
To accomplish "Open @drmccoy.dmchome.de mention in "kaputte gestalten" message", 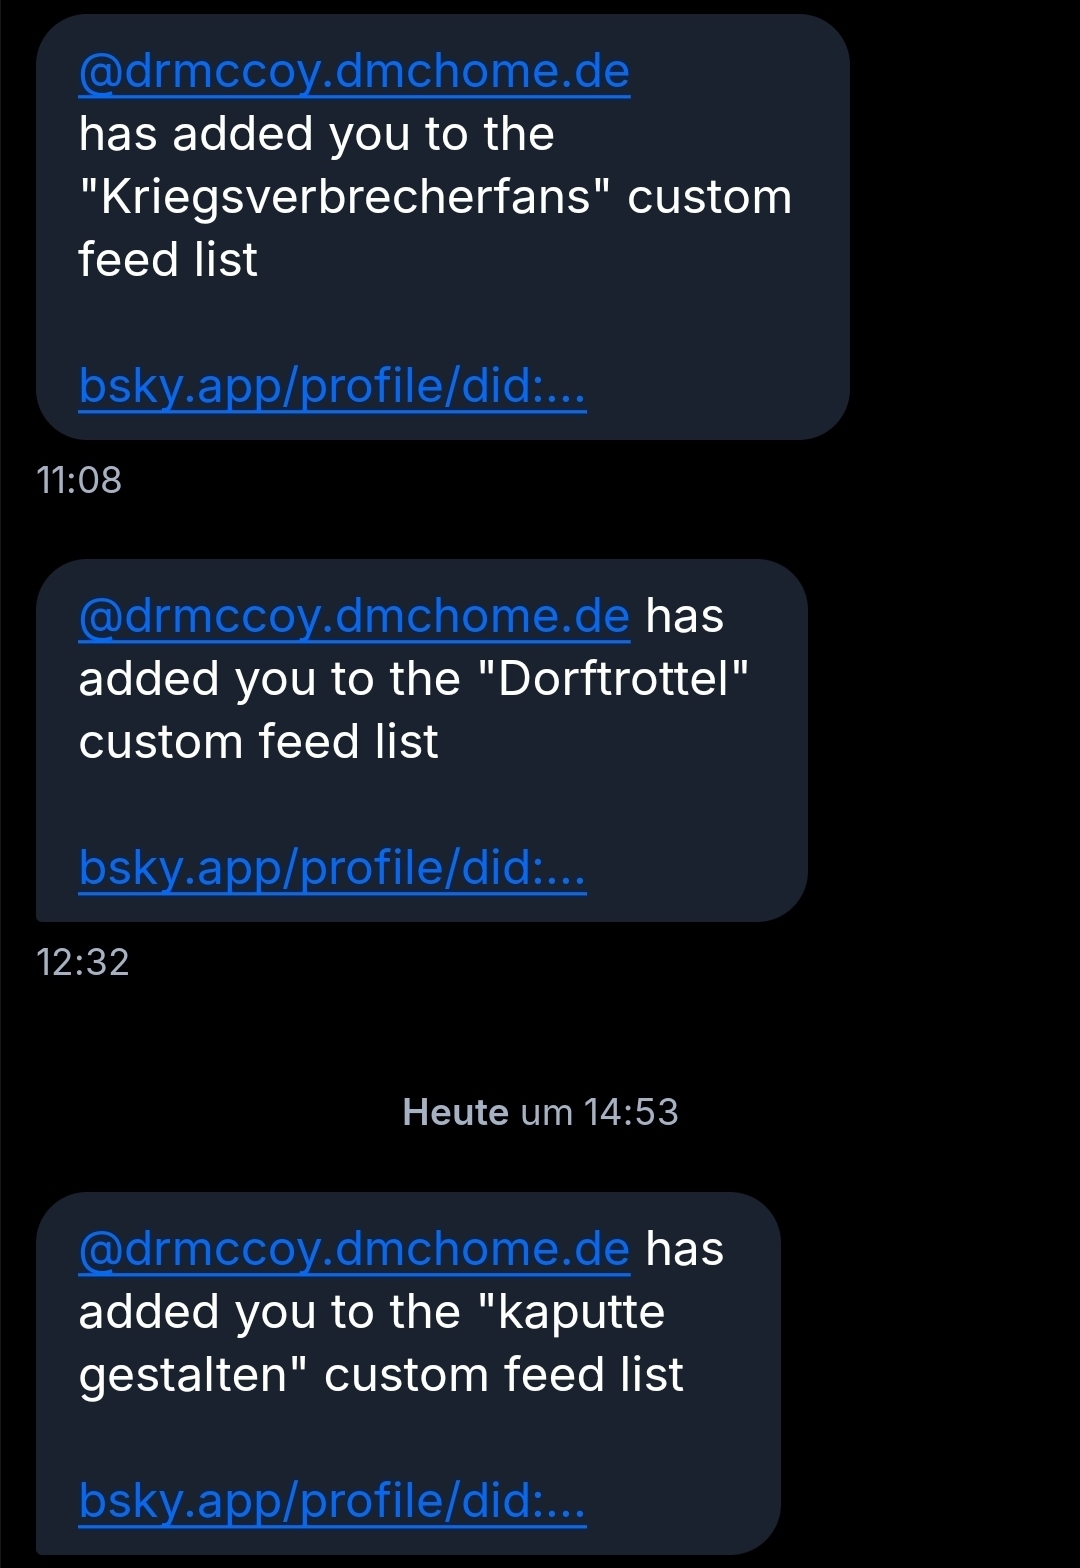I will click(x=354, y=1249).
